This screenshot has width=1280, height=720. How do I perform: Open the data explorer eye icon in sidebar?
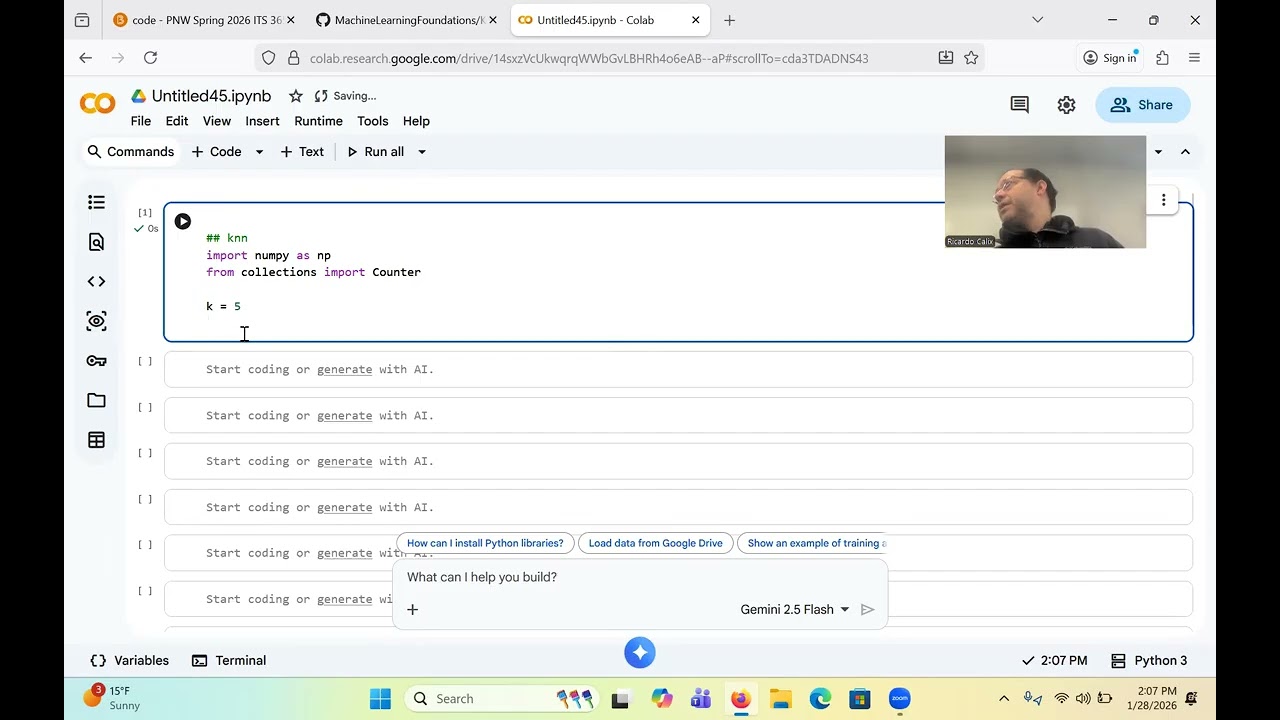point(96,321)
